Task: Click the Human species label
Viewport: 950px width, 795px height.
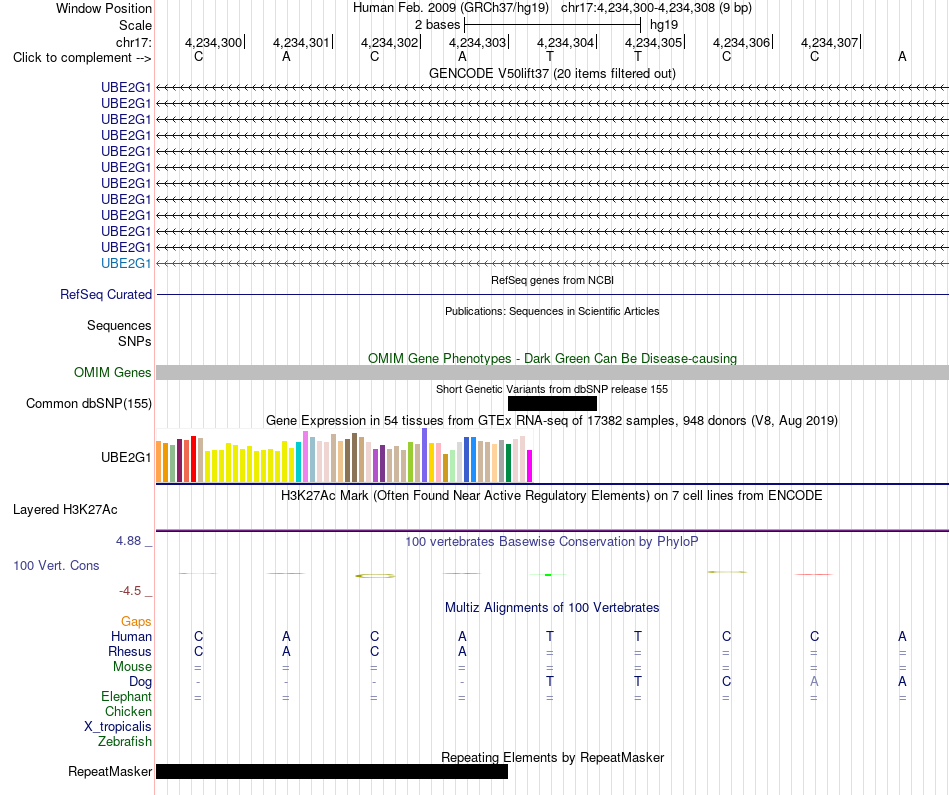Action: 131,636
